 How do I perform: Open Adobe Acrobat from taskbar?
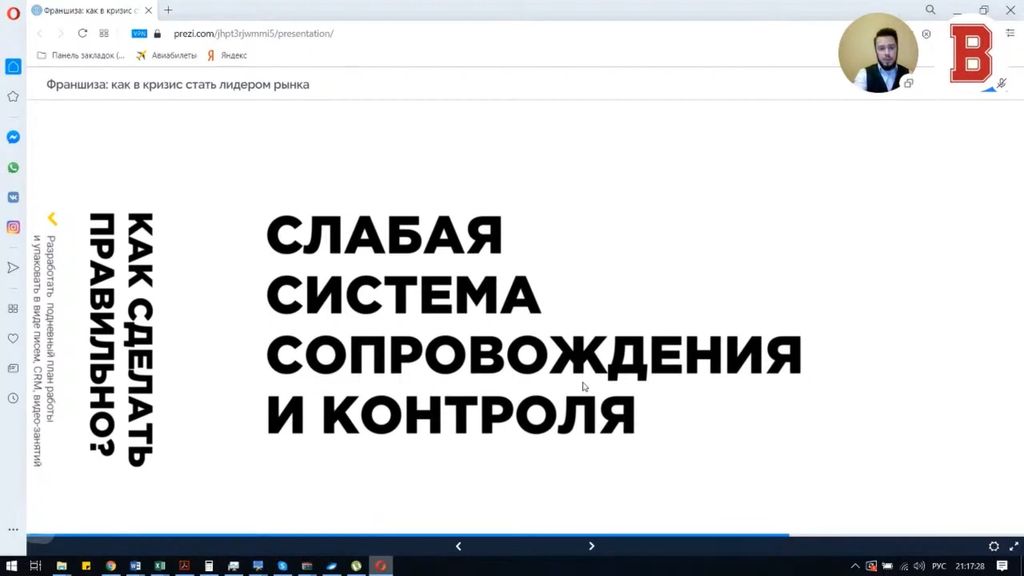pyautogui.click(x=184, y=566)
